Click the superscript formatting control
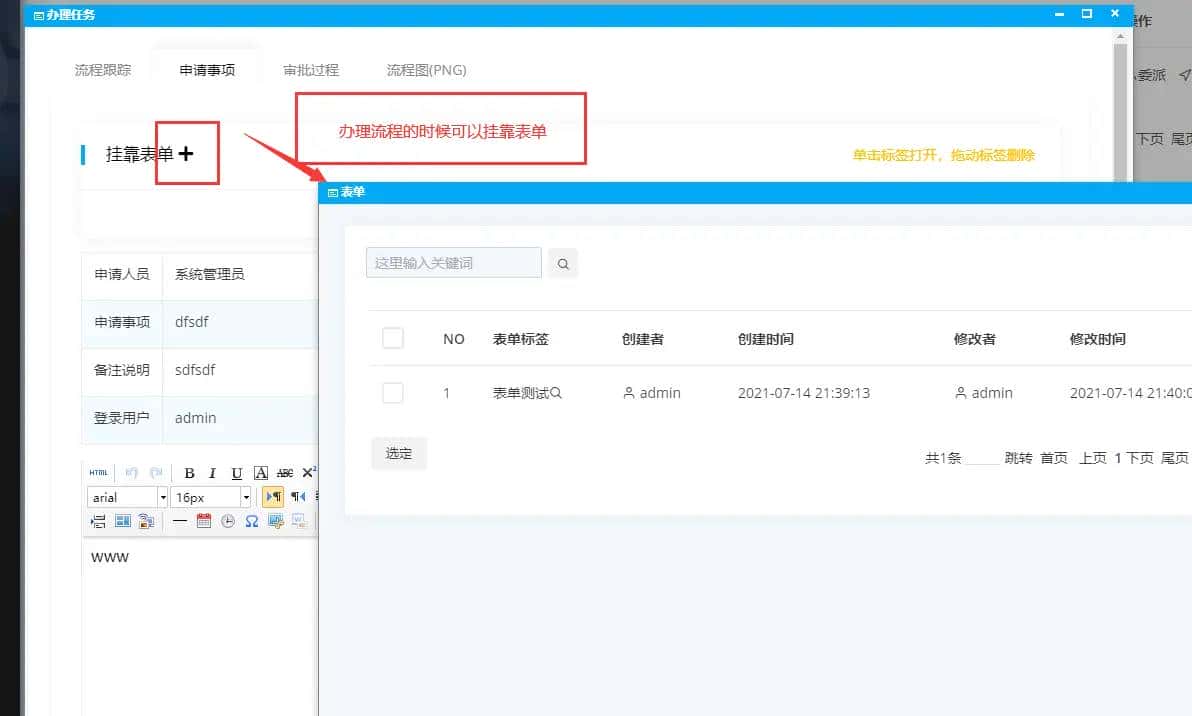Viewport: 1192px width, 716px height. click(310, 472)
